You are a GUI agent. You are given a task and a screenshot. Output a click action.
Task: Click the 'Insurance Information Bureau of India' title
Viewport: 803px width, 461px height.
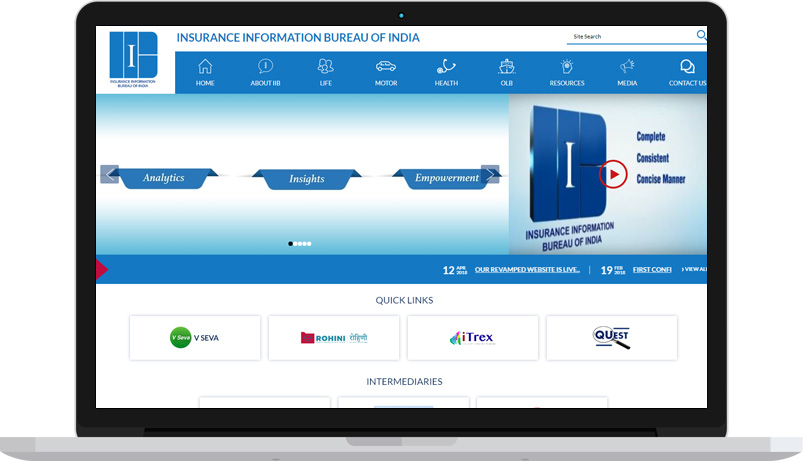pyautogui.click(x=298, y=37)
